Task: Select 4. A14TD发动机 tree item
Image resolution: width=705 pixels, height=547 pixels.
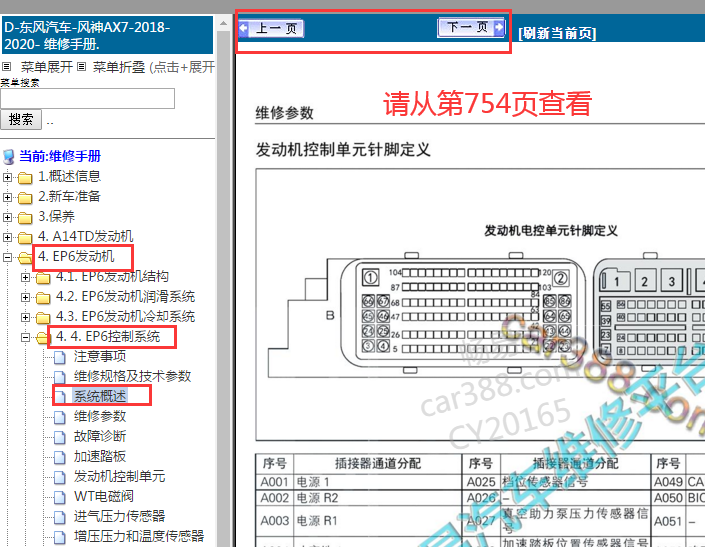Action: pyautogui.click(x=85, y=236)
